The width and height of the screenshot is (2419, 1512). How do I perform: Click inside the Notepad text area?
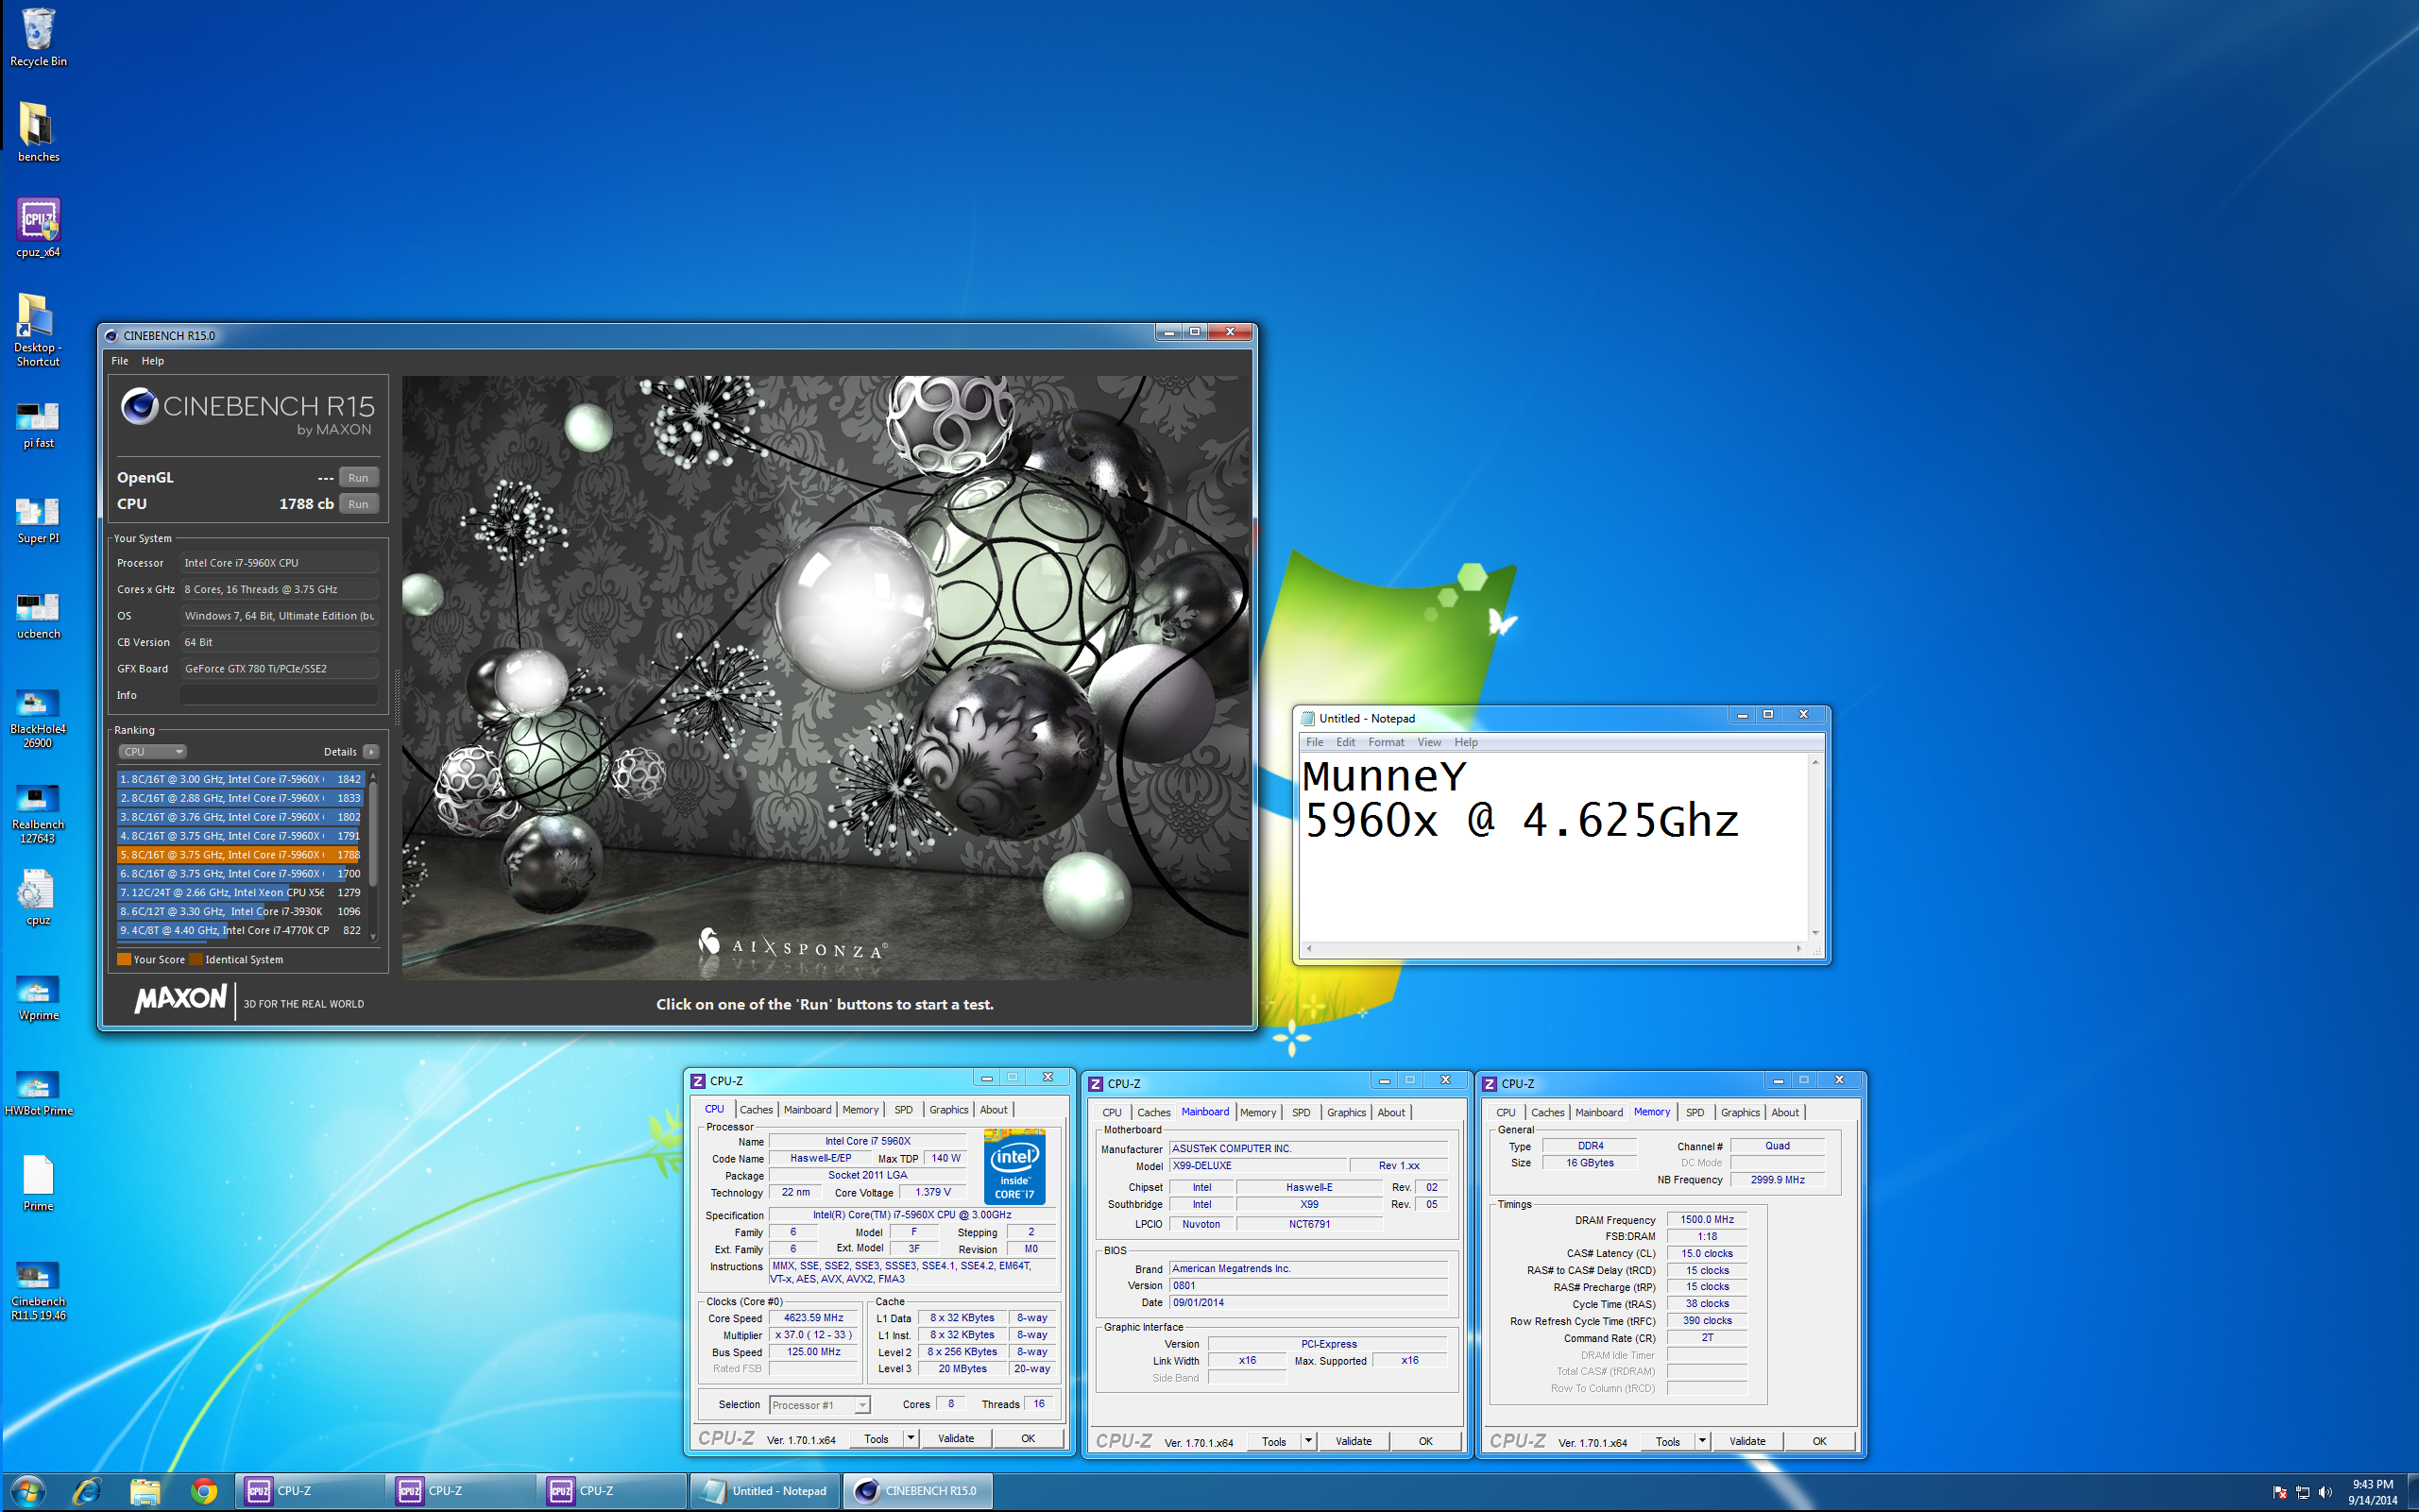1553,846
